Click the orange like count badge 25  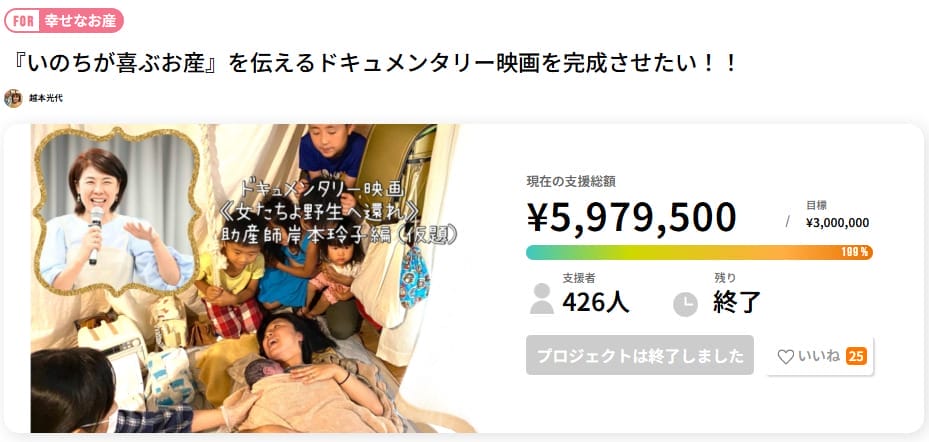pyautogui.click(x=856, y=356)
